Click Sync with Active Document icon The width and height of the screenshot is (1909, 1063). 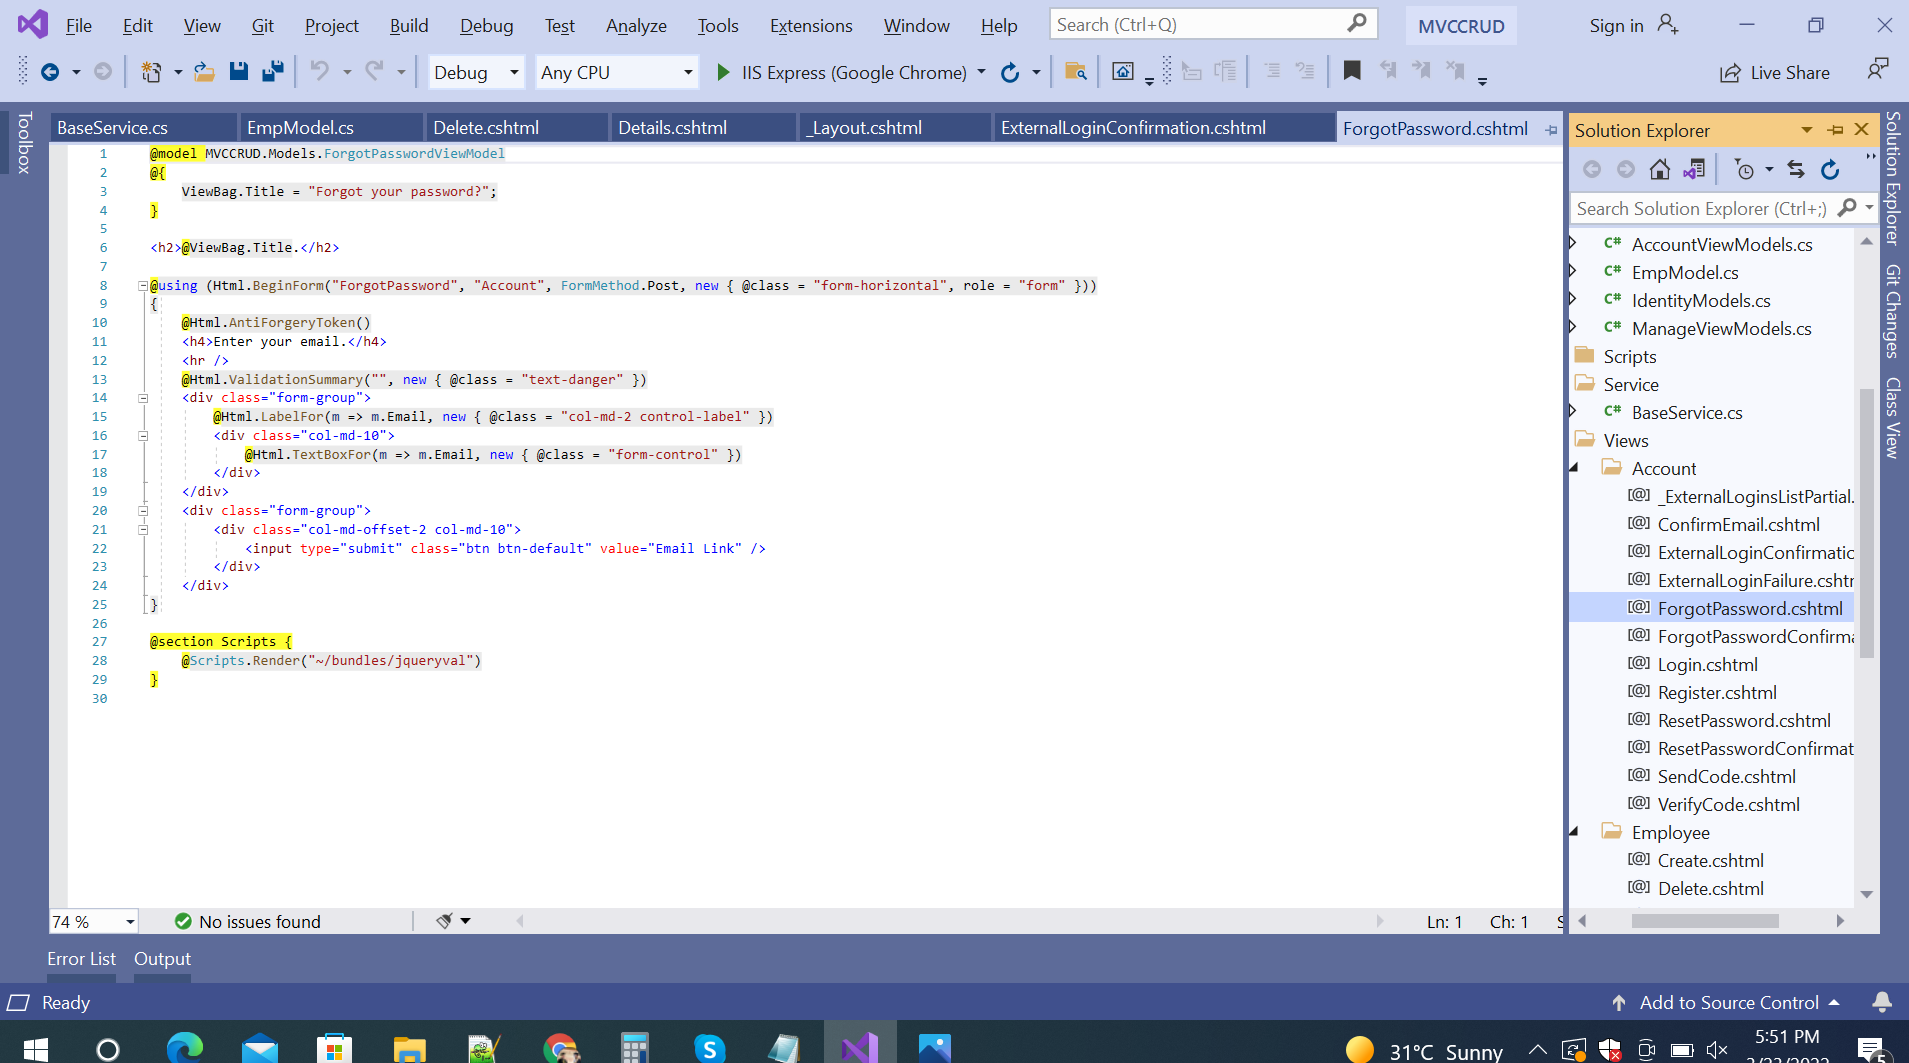pyautogui.click(x=1796, y=170)
